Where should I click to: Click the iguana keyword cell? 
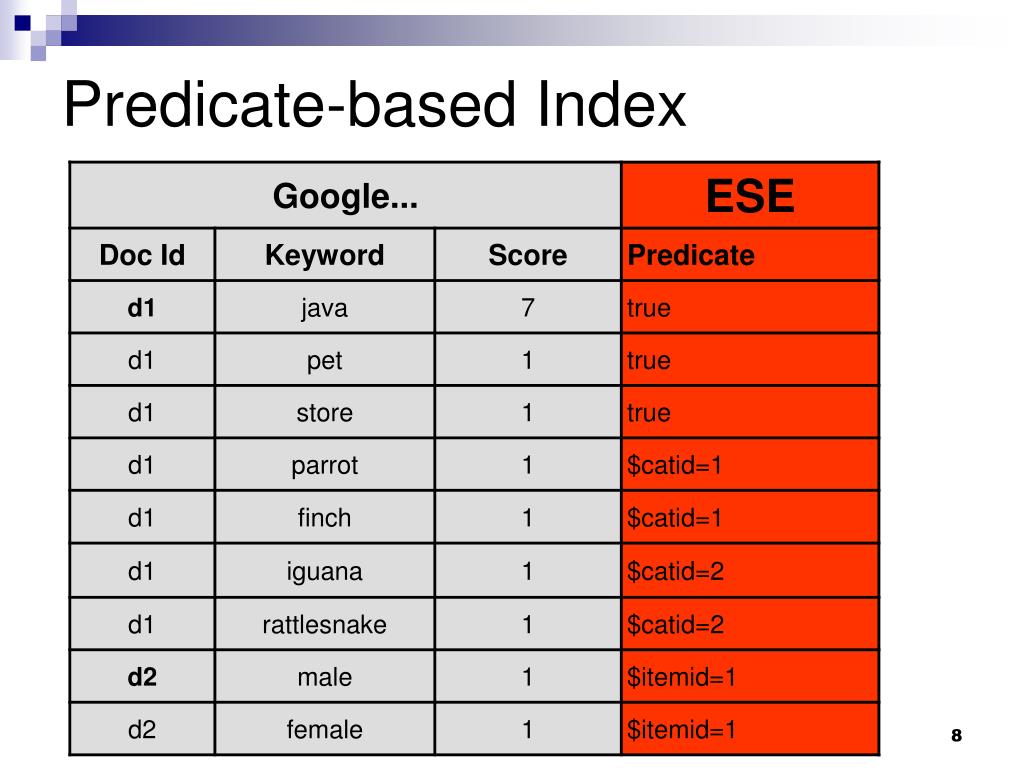click(325, 571)
